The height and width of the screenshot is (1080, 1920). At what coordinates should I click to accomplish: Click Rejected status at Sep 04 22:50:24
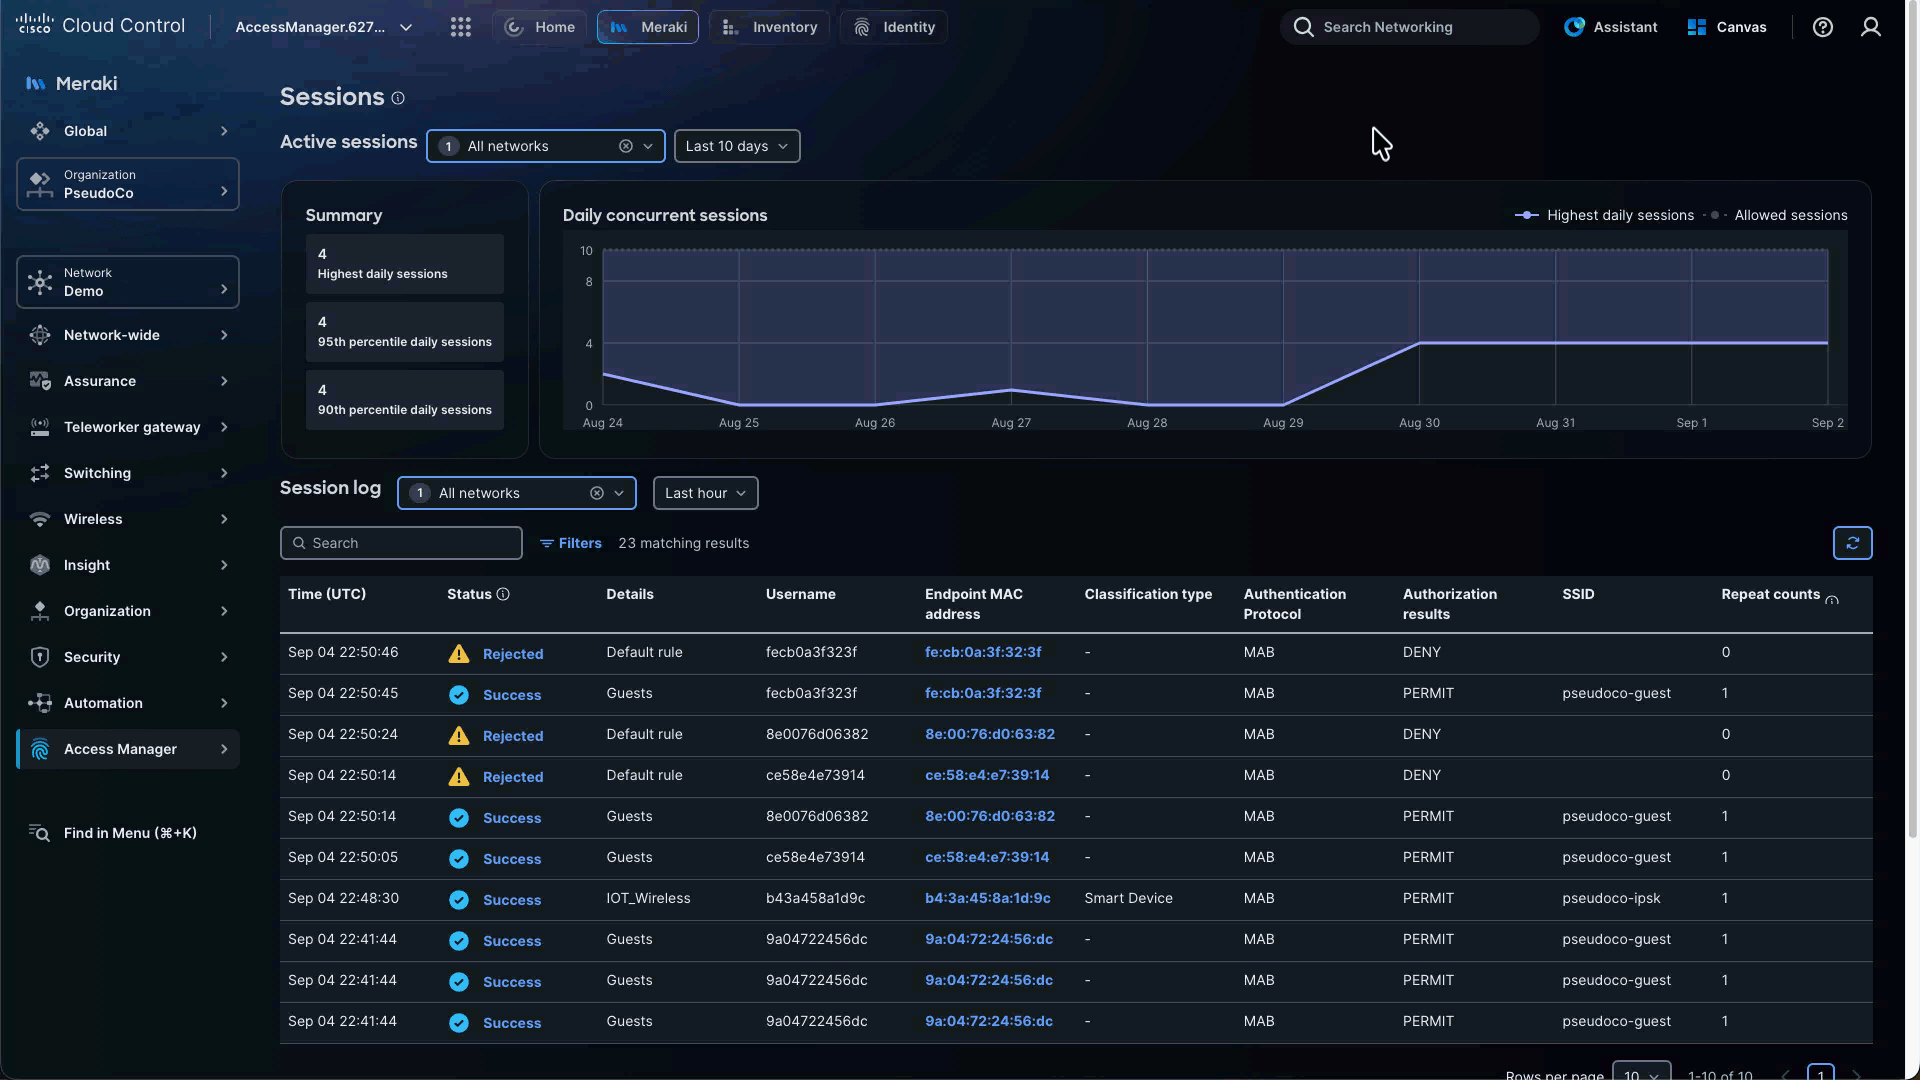click(513, 736)
